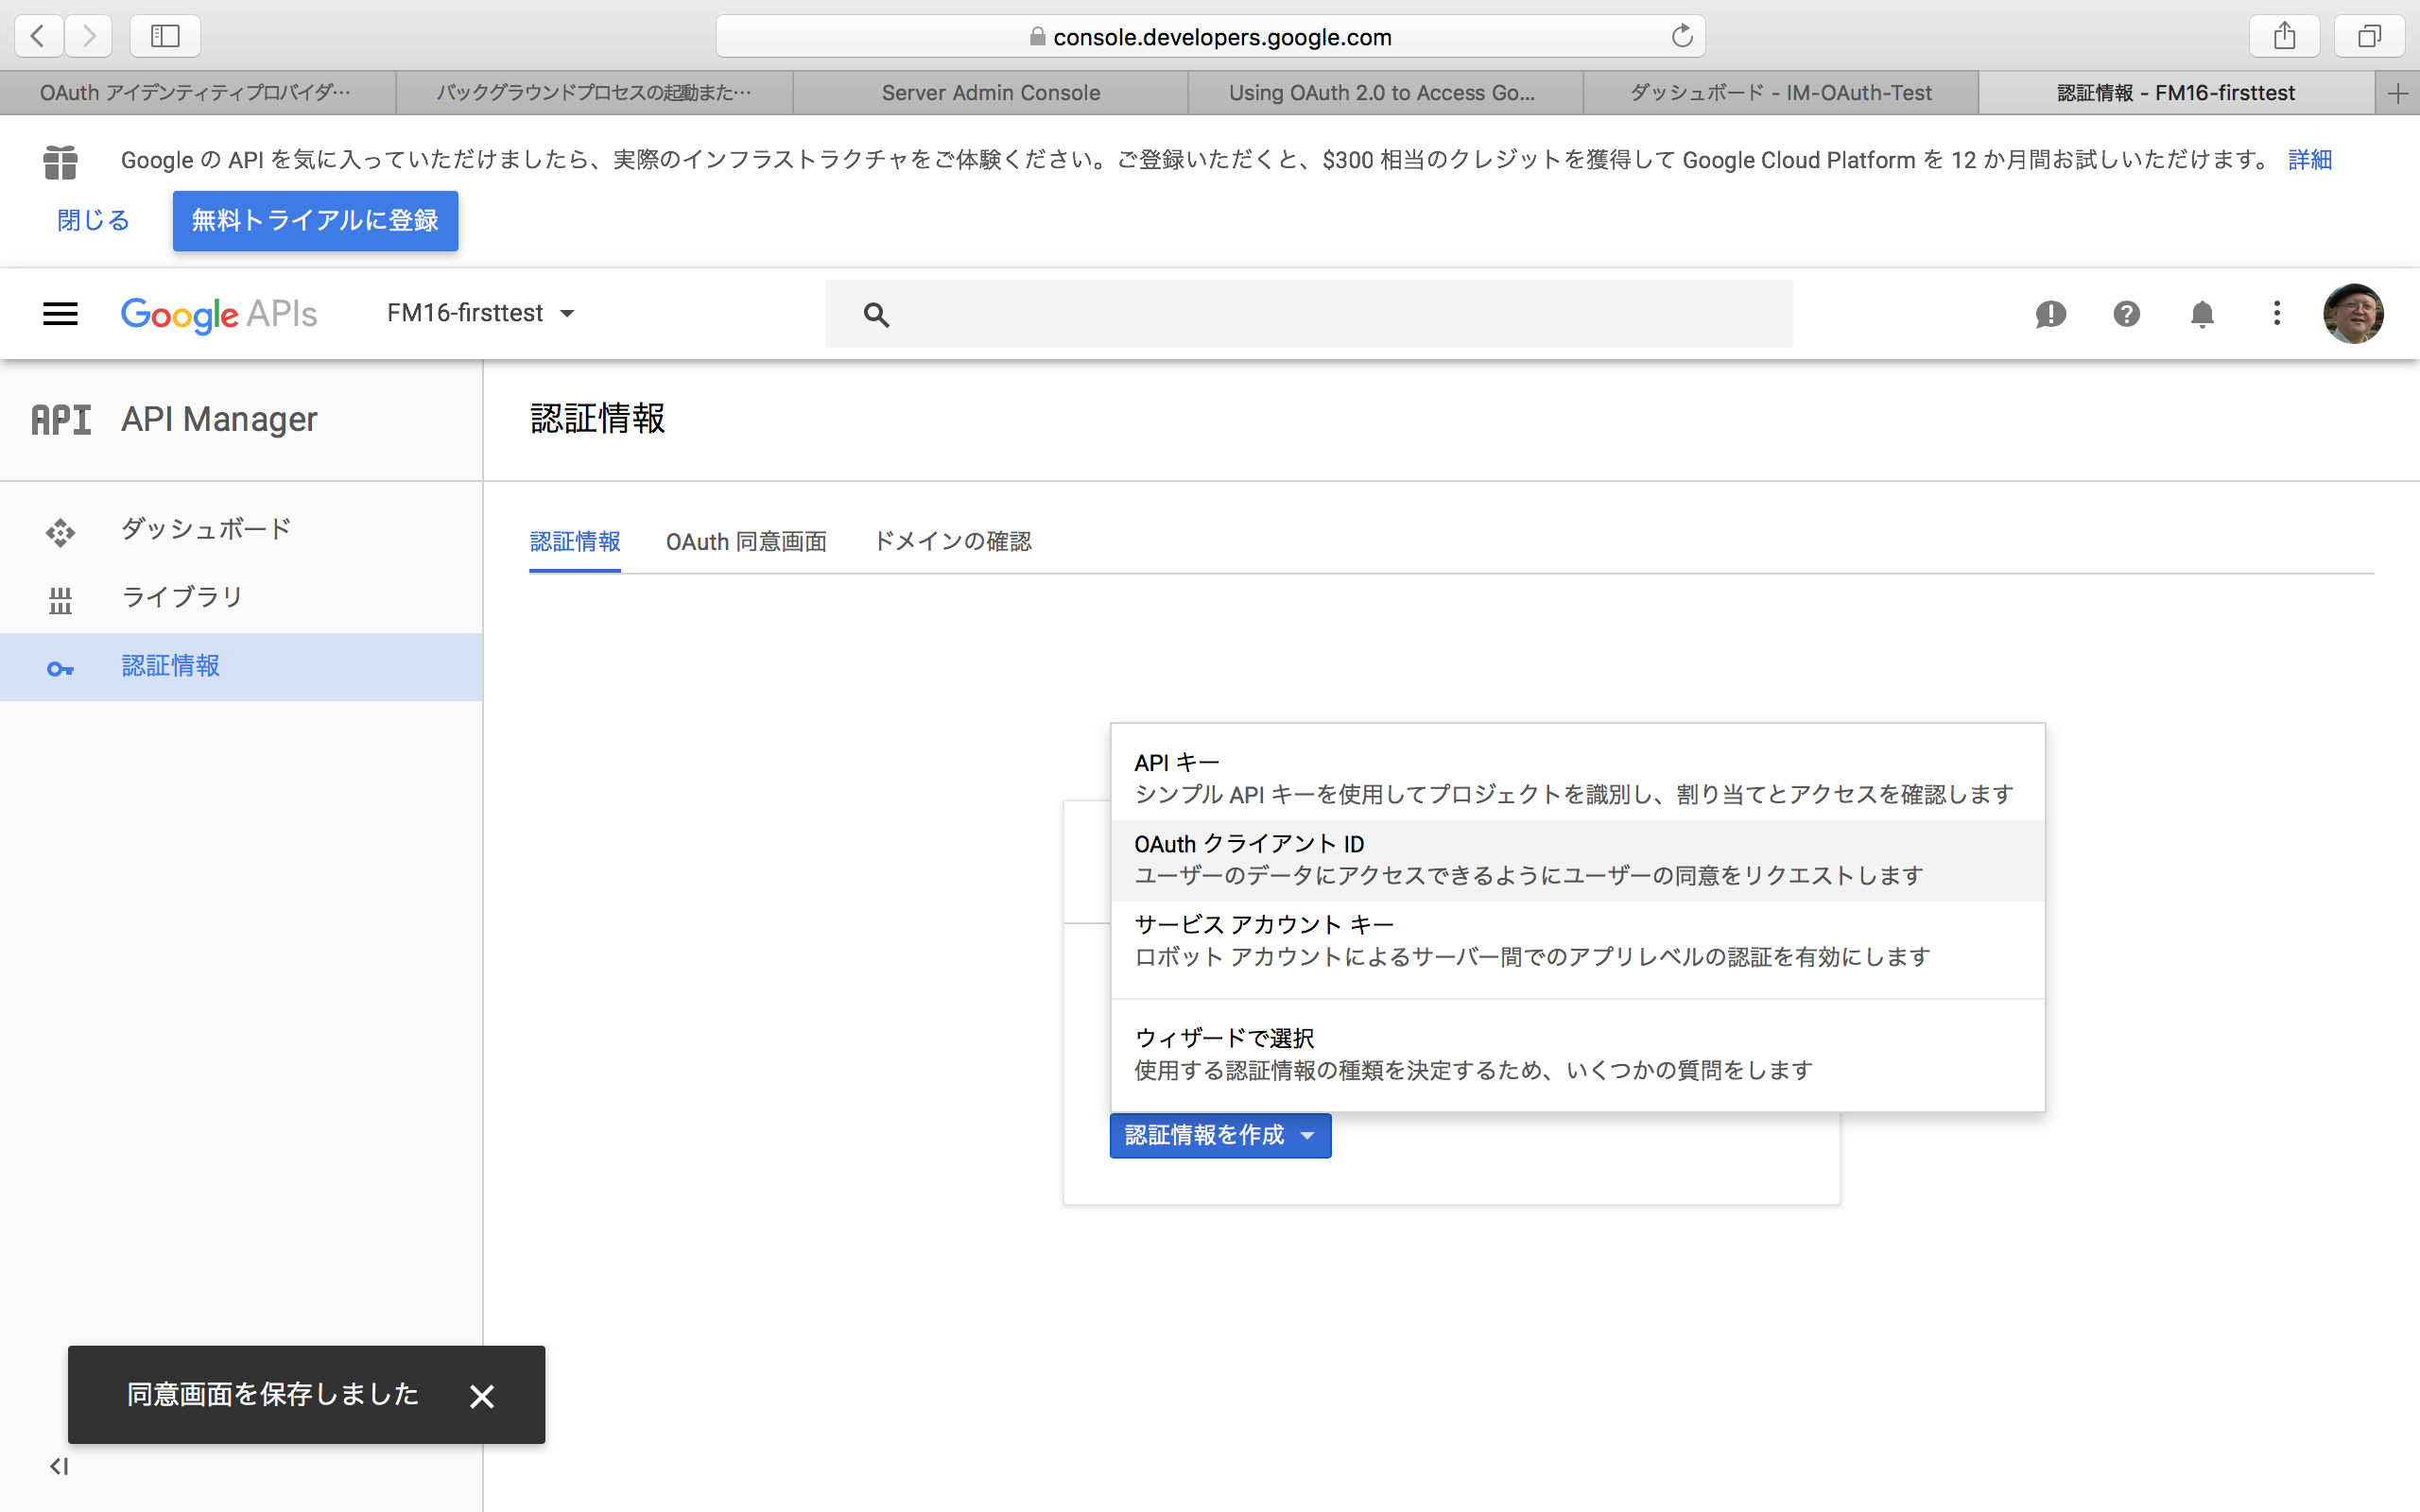Image resolution: width=2420 pixels, height=1512 pixels.
Task: Click the Google APIs logo
Action: click(219, 314)
